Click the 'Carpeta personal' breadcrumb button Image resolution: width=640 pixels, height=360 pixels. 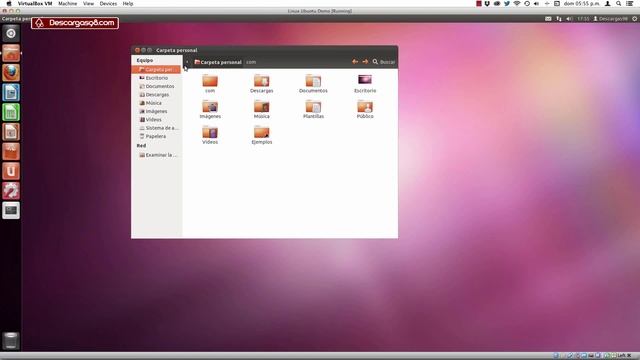tap(218, 62)
